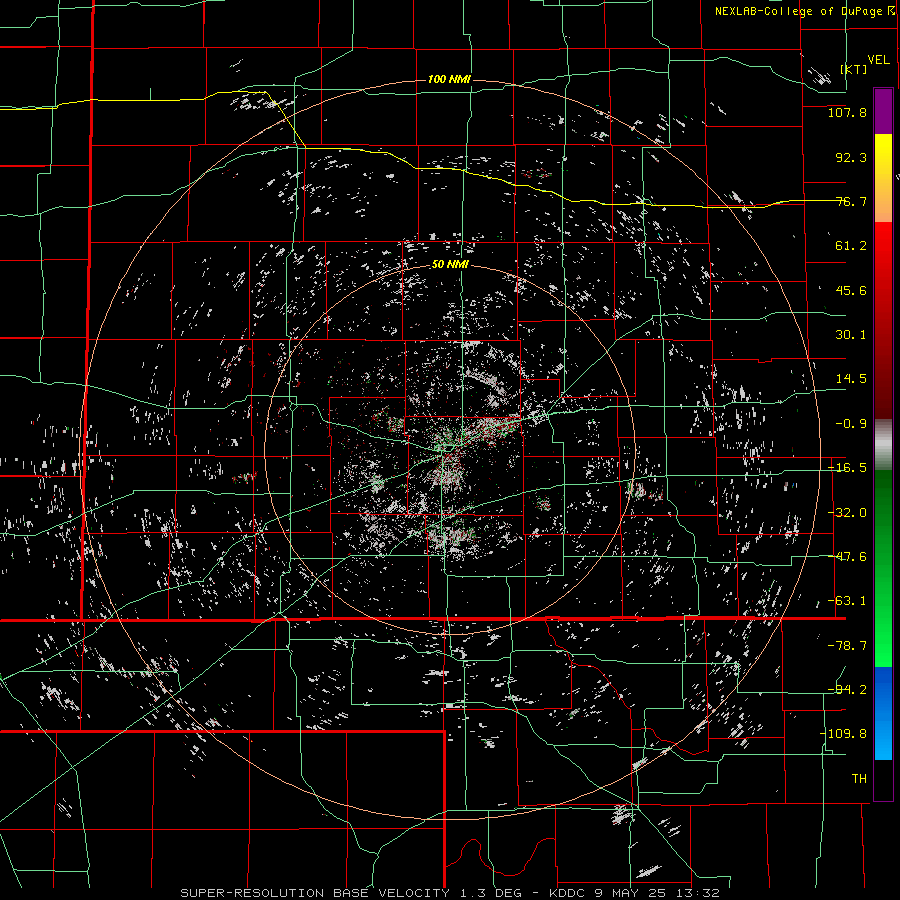Click the 76.7 scale value
The width and height of the screenshot is (900, 900).
[x=851, y=201]
